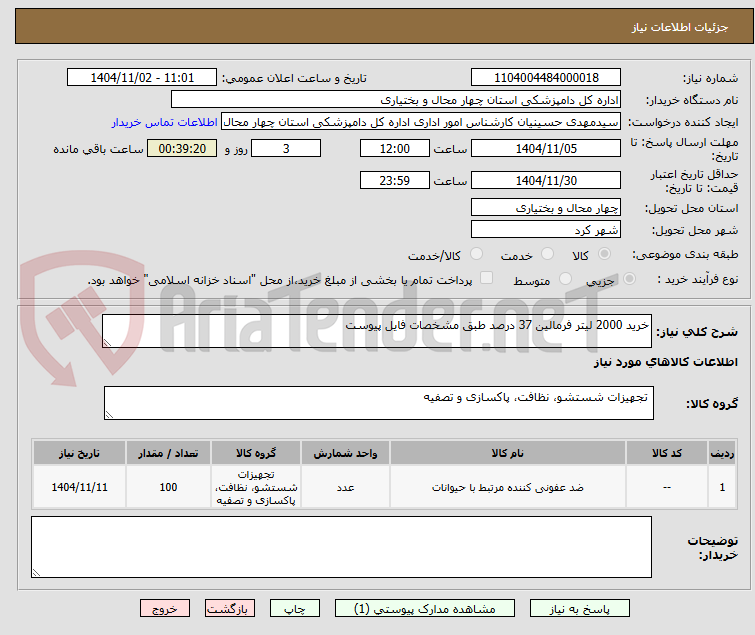Select the متوسط purchase type radio

(x=565, y=279)
